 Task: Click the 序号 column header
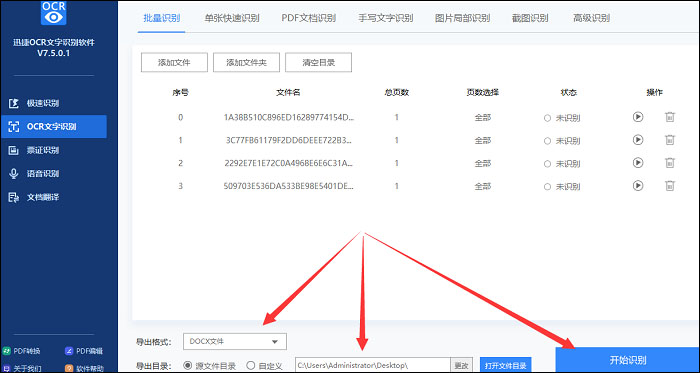pyautogui.click(x=180, y=93)
